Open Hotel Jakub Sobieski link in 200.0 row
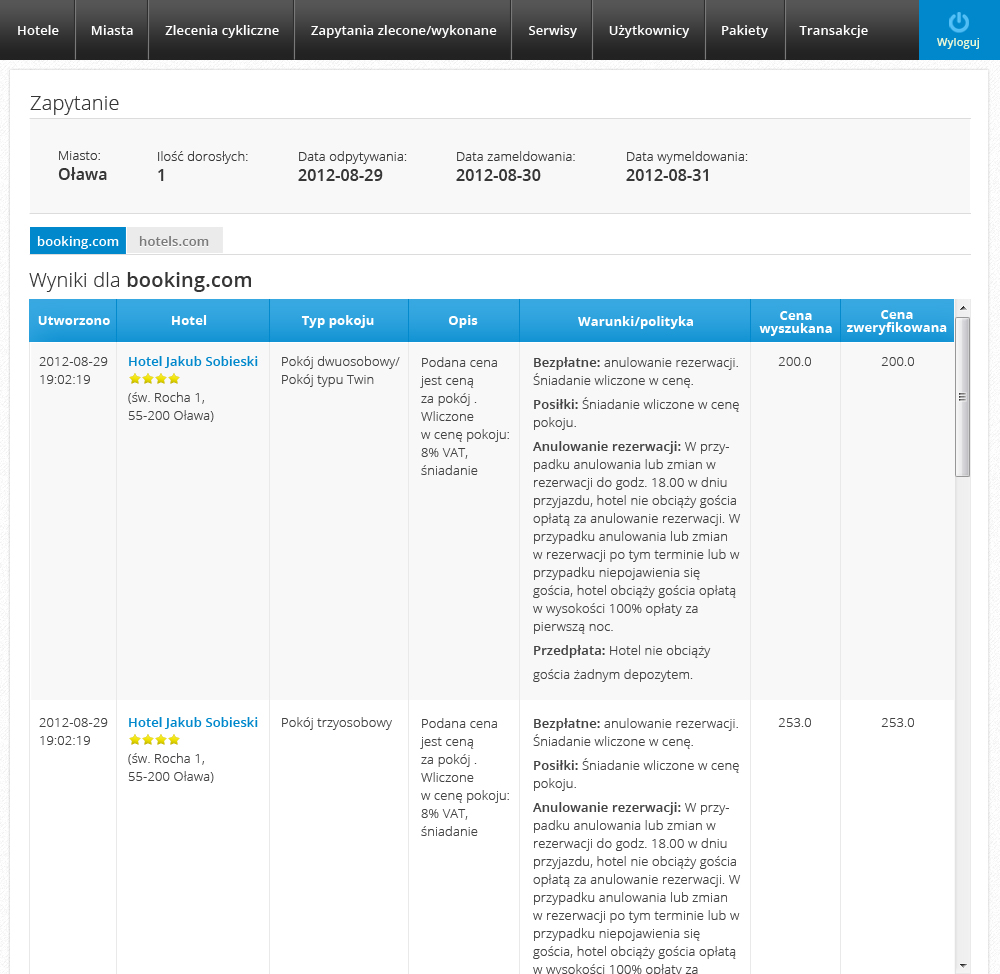Image resolution: width=1000 pixels, height=974 pixels. point(193,361)
